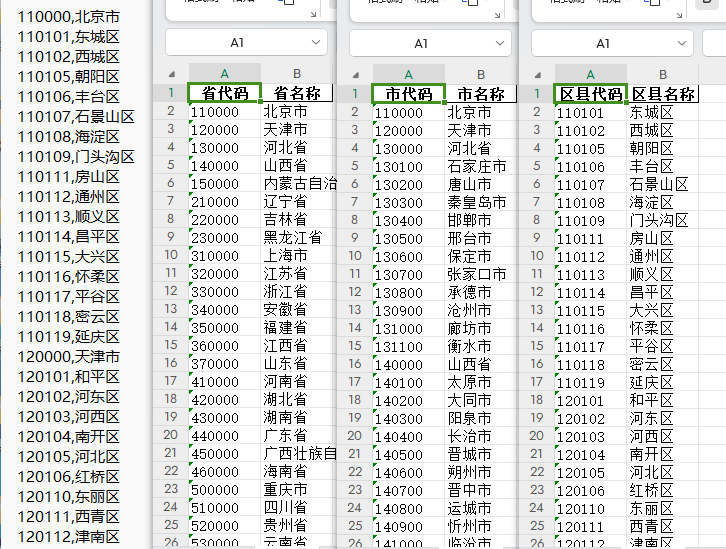The image size is (726, 549).
Task: Click cell 石景山区 in district sheet
Action: (x=663, y=184)
